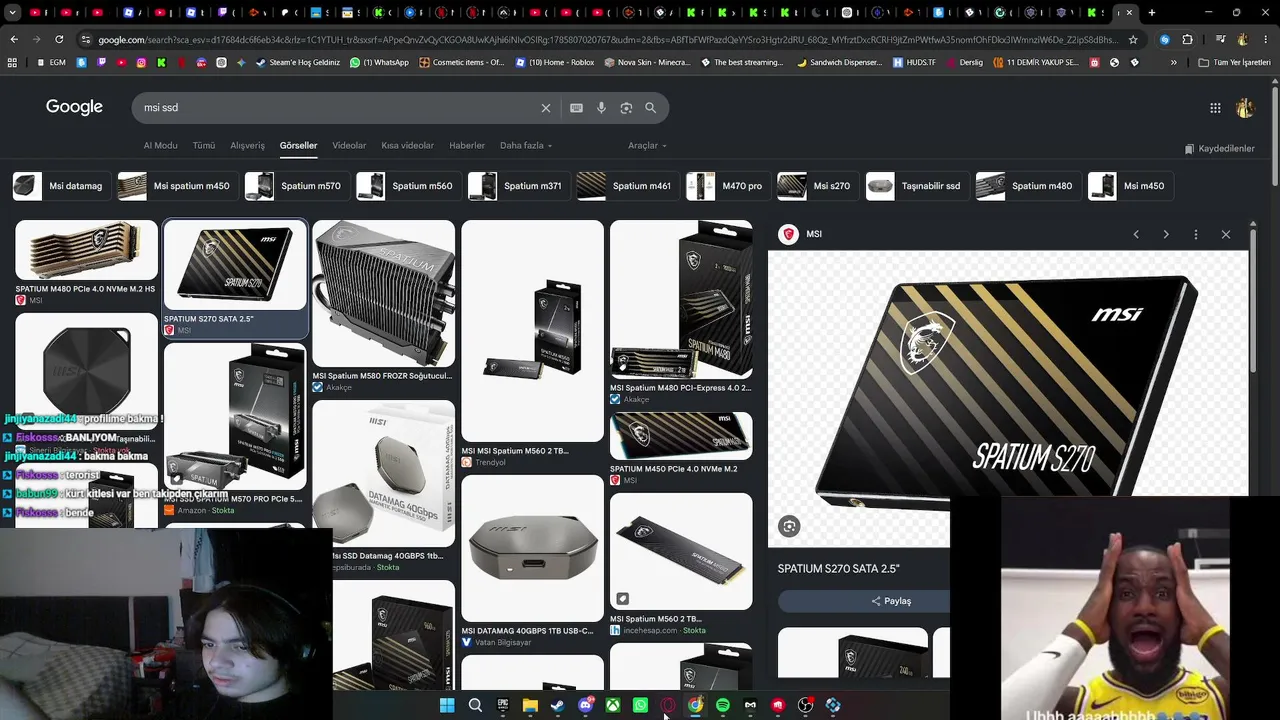This screenshot has width=1280, height=720.
Task: Select the "Görseller" tab
Action: 298,146
